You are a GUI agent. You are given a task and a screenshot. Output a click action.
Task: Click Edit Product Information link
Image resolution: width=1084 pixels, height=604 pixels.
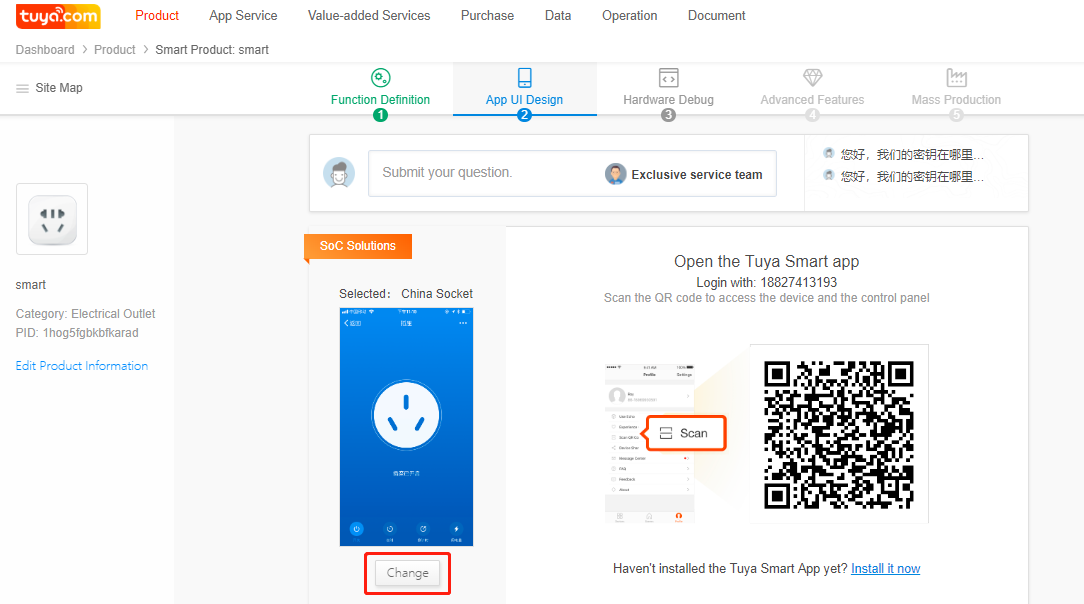point(82,366)
